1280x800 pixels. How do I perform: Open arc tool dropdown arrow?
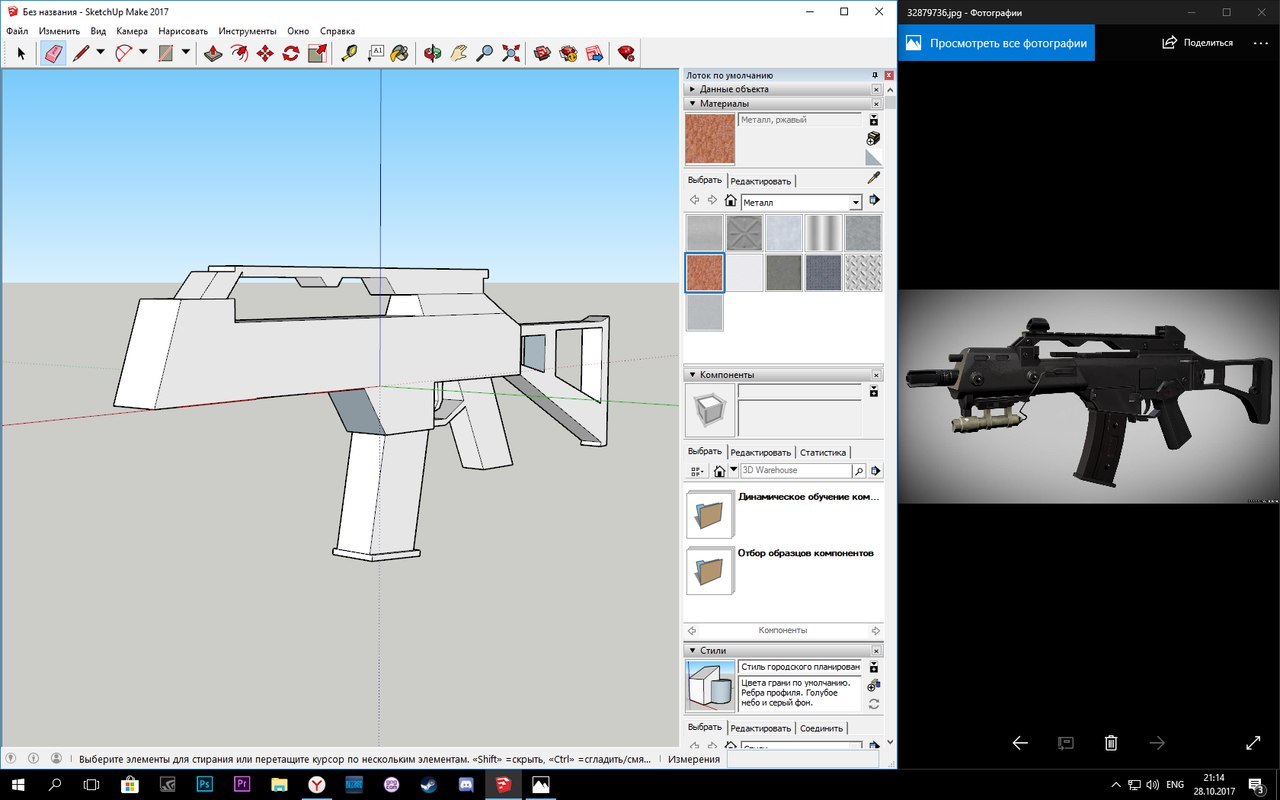(x=143, y=53)
